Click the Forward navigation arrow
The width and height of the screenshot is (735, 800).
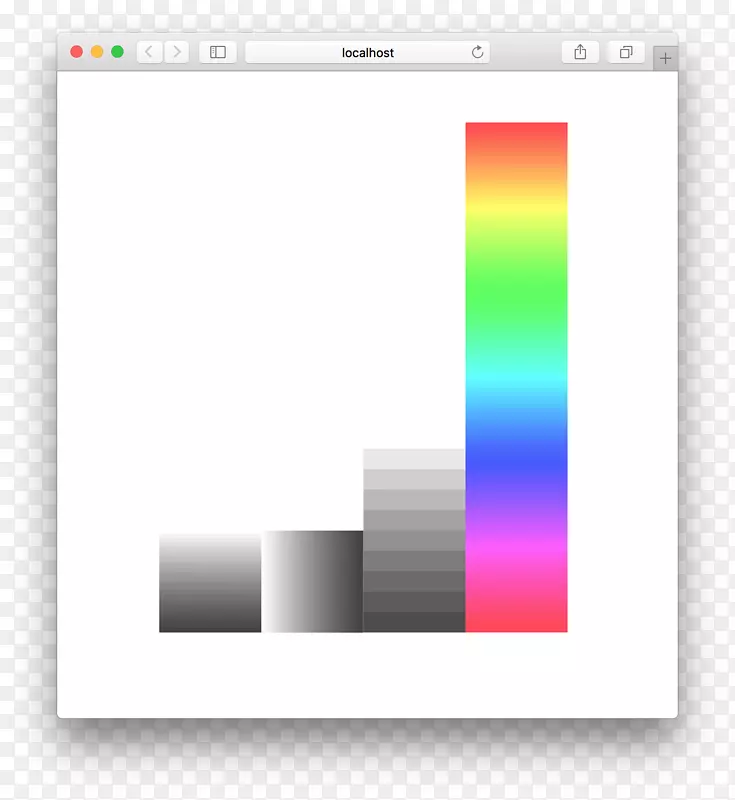(177, 52)
